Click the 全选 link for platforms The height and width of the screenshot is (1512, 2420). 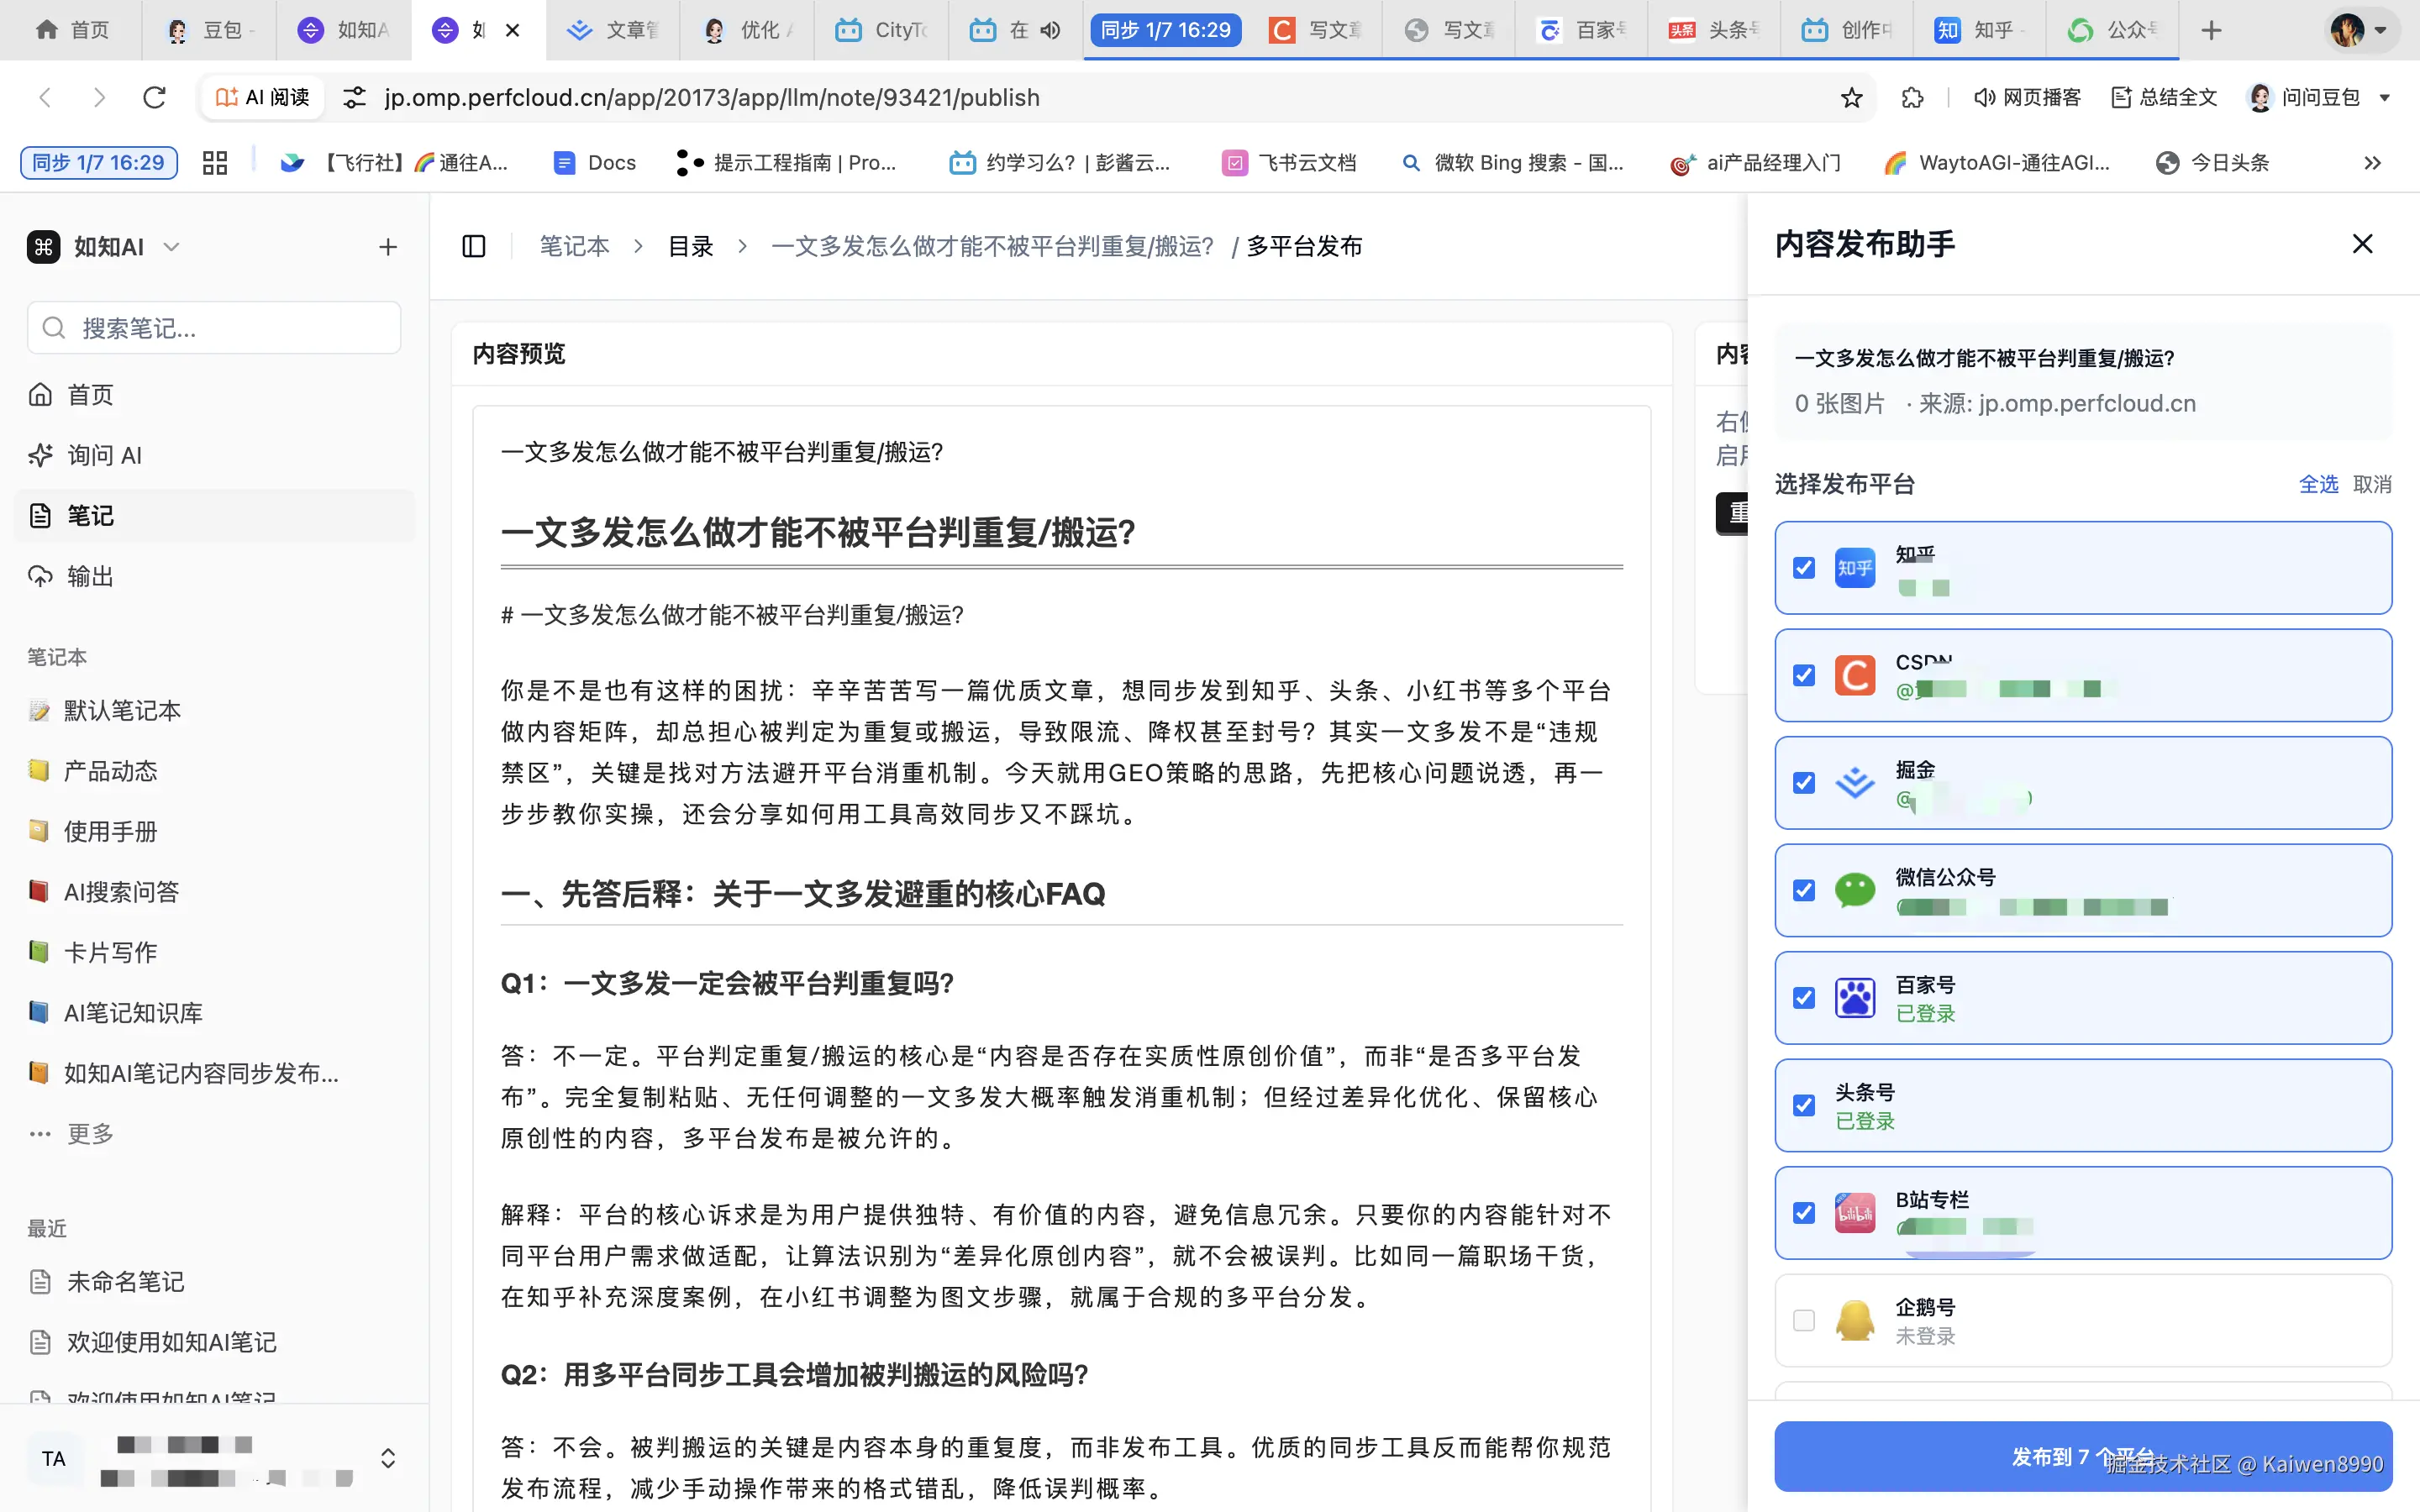[2318, 484]
